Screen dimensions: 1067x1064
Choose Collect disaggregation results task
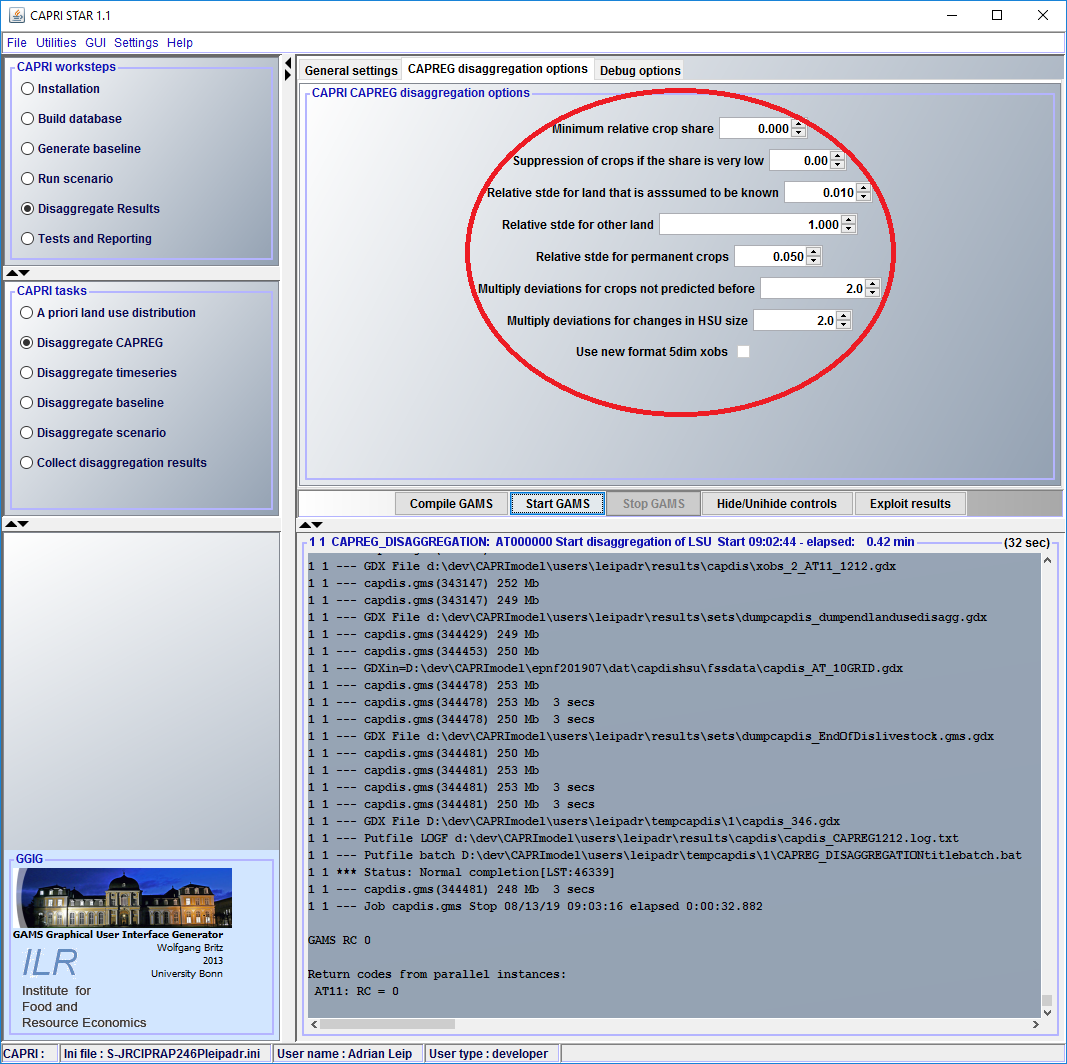click(28, 463)
